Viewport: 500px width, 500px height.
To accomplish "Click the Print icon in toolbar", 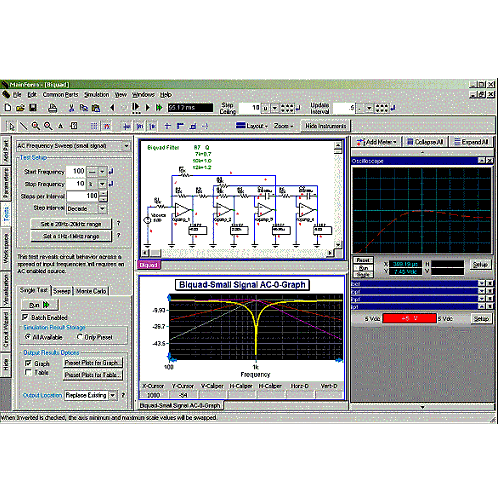I will 53,108.
